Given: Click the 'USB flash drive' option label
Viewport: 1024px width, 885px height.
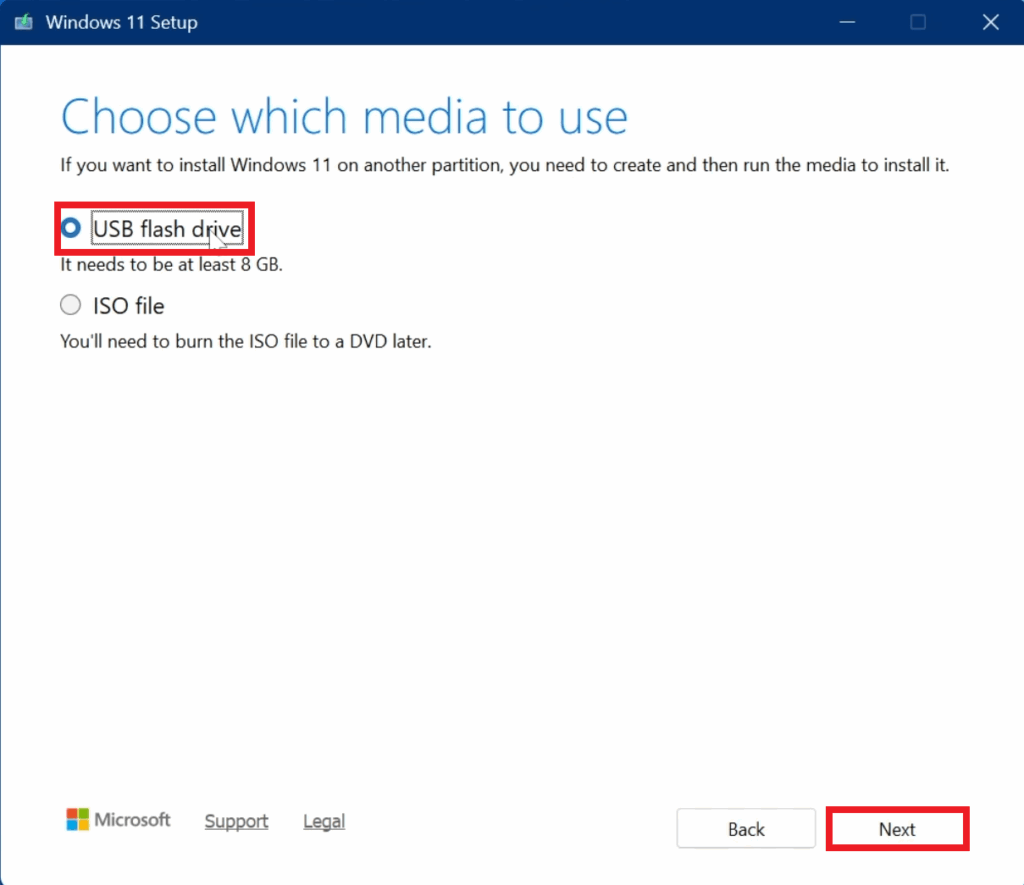Looking at the screenshot, I should point(166,229).
